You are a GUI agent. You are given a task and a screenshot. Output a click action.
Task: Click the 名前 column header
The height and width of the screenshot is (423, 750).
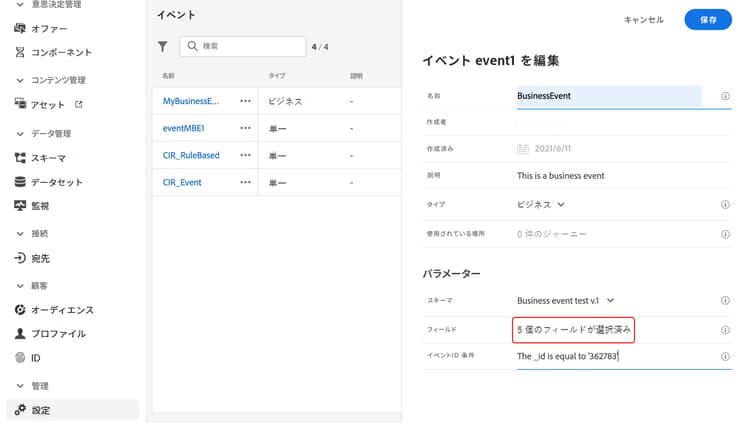click(168, 76)
